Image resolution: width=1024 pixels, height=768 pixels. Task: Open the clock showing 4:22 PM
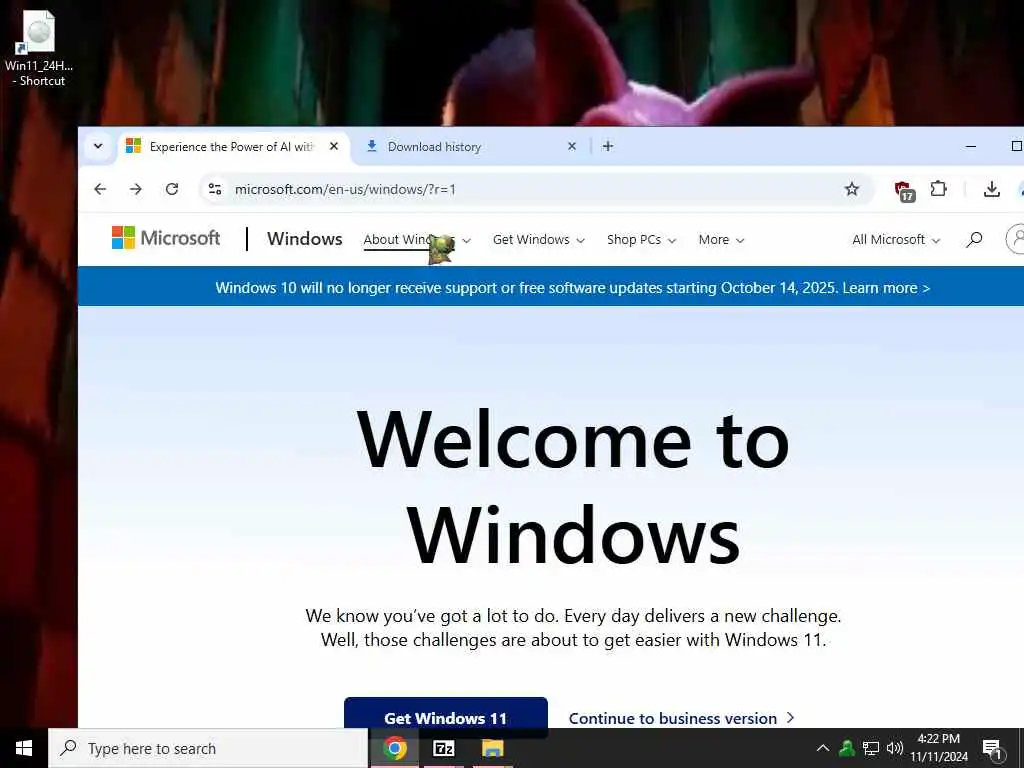point(939,748)
